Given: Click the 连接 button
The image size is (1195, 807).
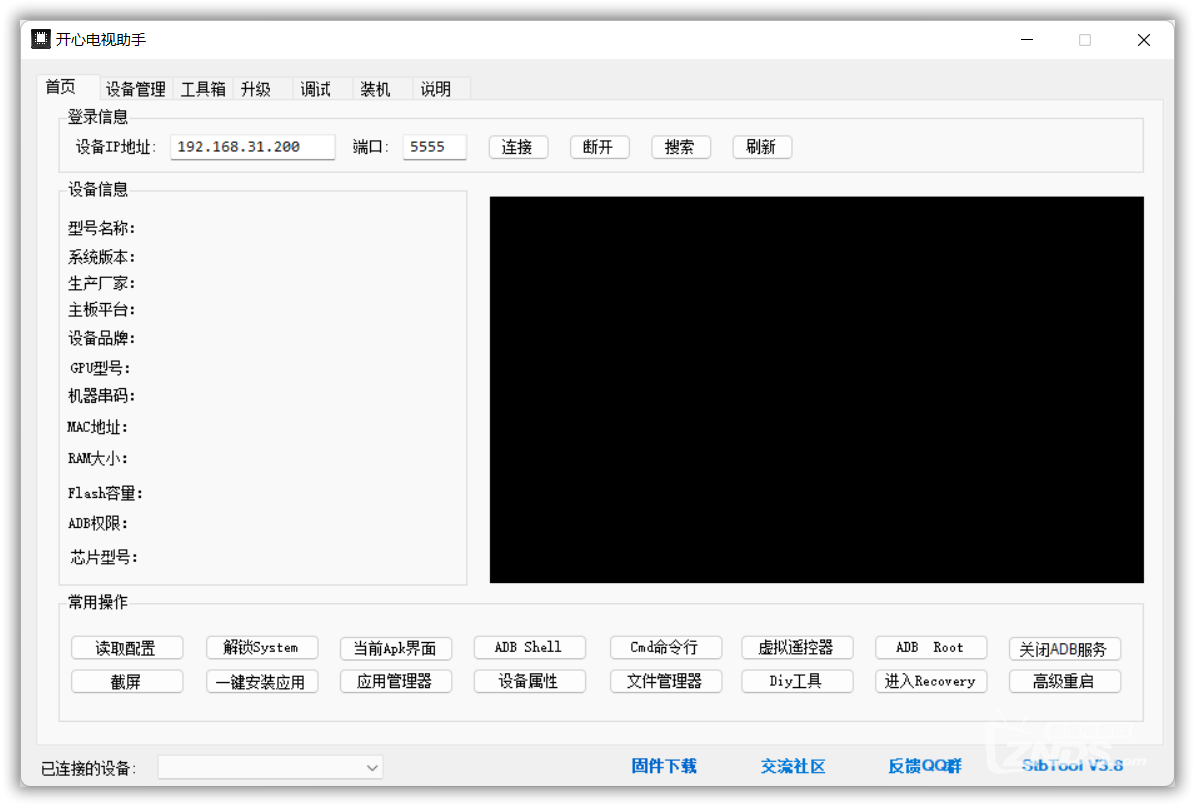Looking at the screenshot, I should (x=518, y=147).
